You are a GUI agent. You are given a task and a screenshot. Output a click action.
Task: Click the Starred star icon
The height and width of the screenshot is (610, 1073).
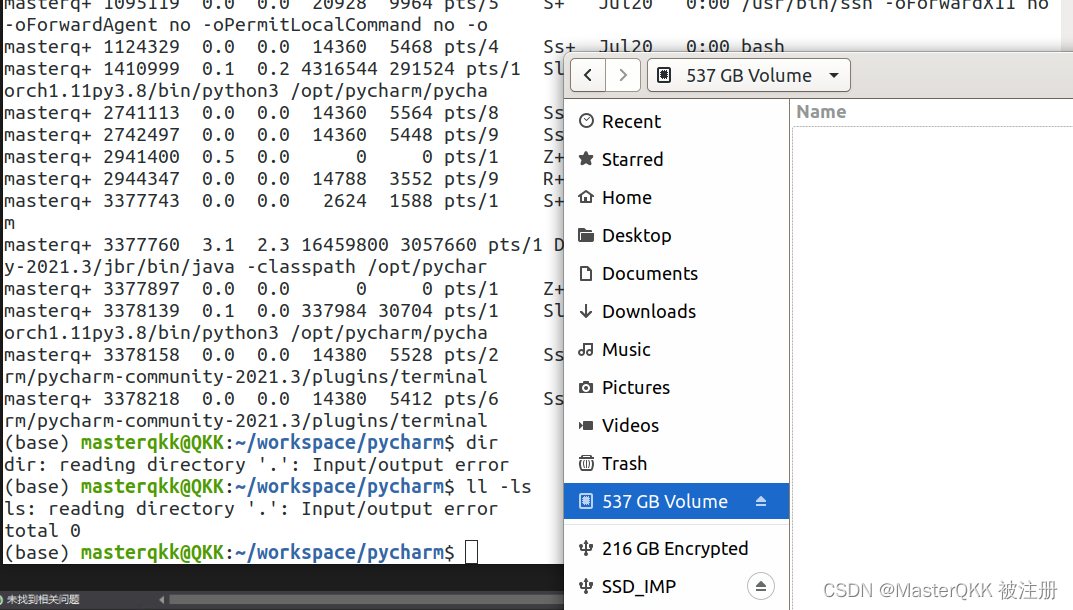click(x=586, y=159)
